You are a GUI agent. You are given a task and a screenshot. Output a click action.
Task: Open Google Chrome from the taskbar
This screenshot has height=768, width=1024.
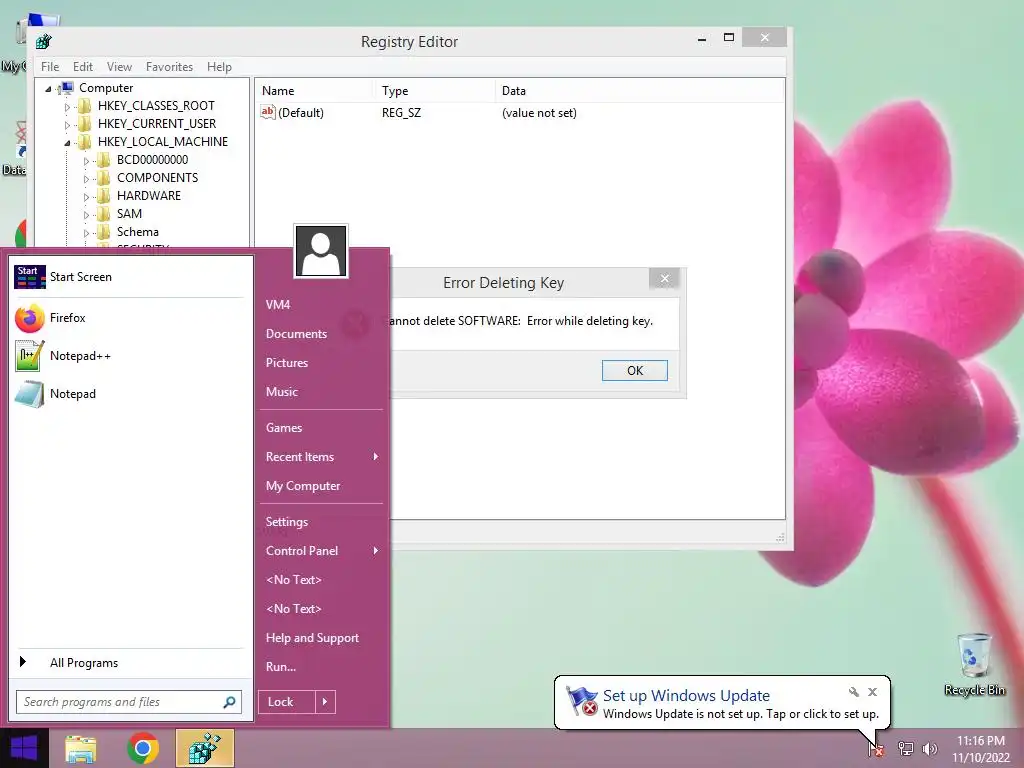click(x=142, y=748)
